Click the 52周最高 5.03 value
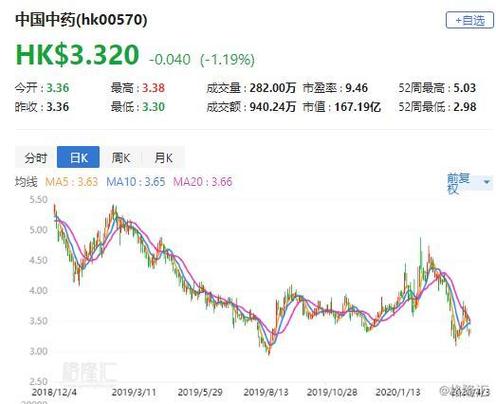This screenshot has height=404, width=496. pos(465,88)
